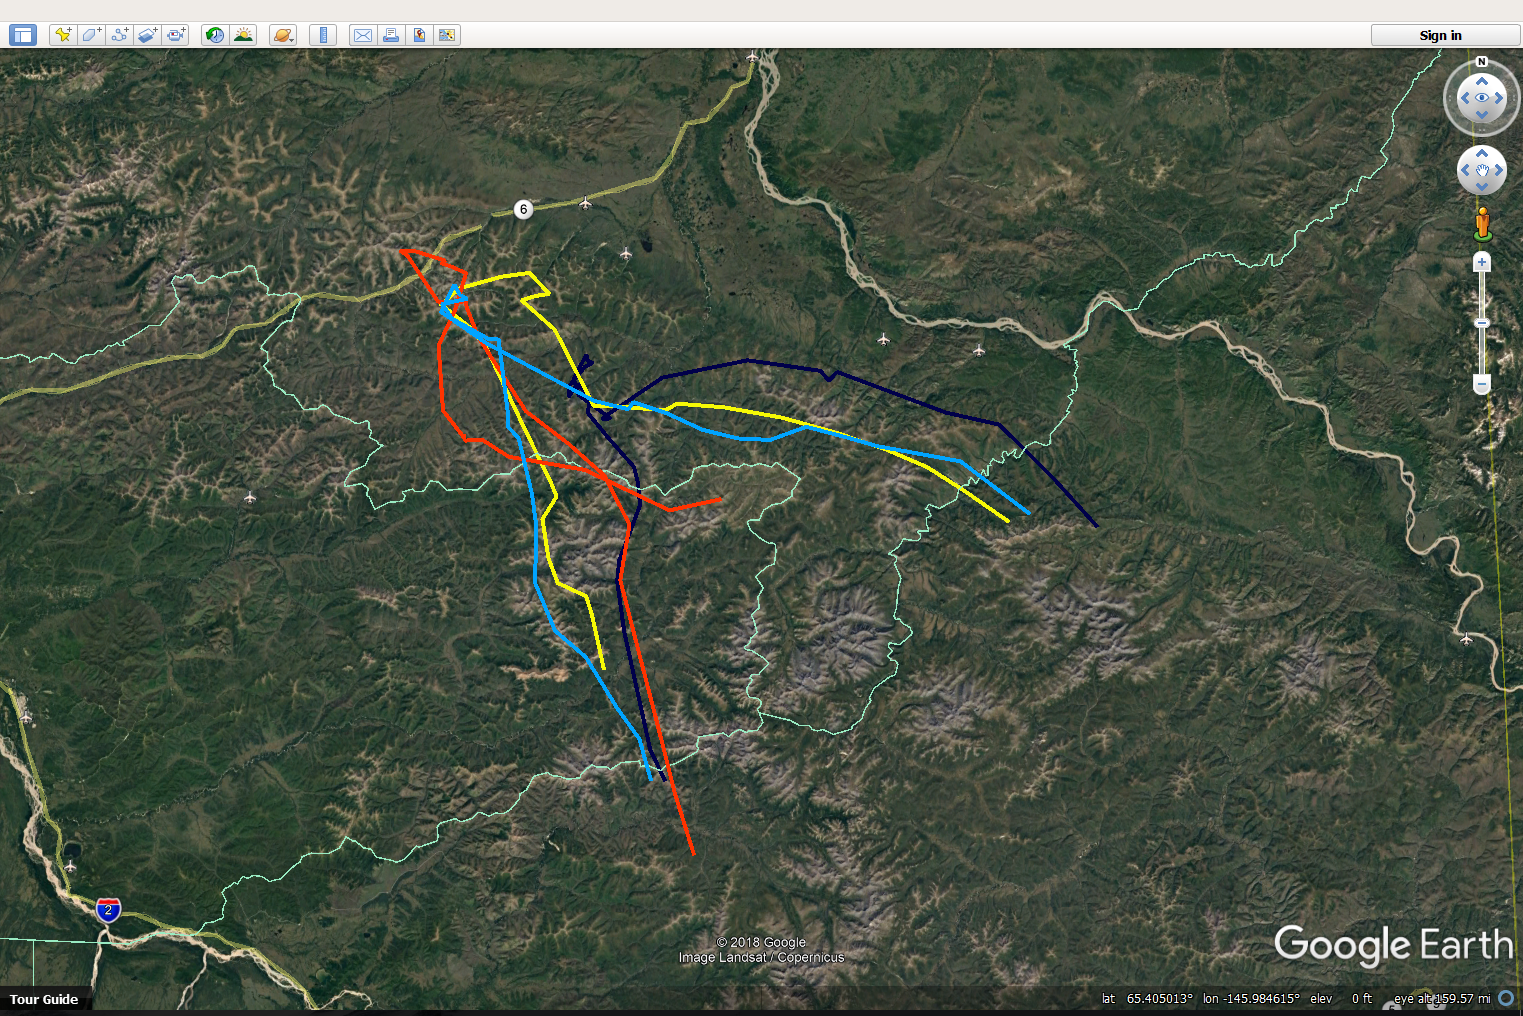The height and width of the screenshot is (1016, 1523).
Task: Open the planet switcher dropdown
Action: (x=283, y=35)
